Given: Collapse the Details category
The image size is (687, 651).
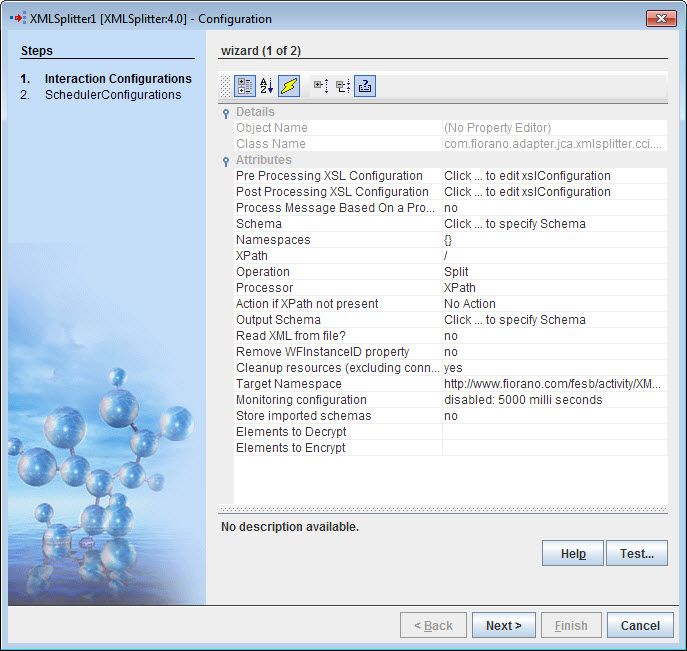Looking at the screenshot, I should pos(226,113).
